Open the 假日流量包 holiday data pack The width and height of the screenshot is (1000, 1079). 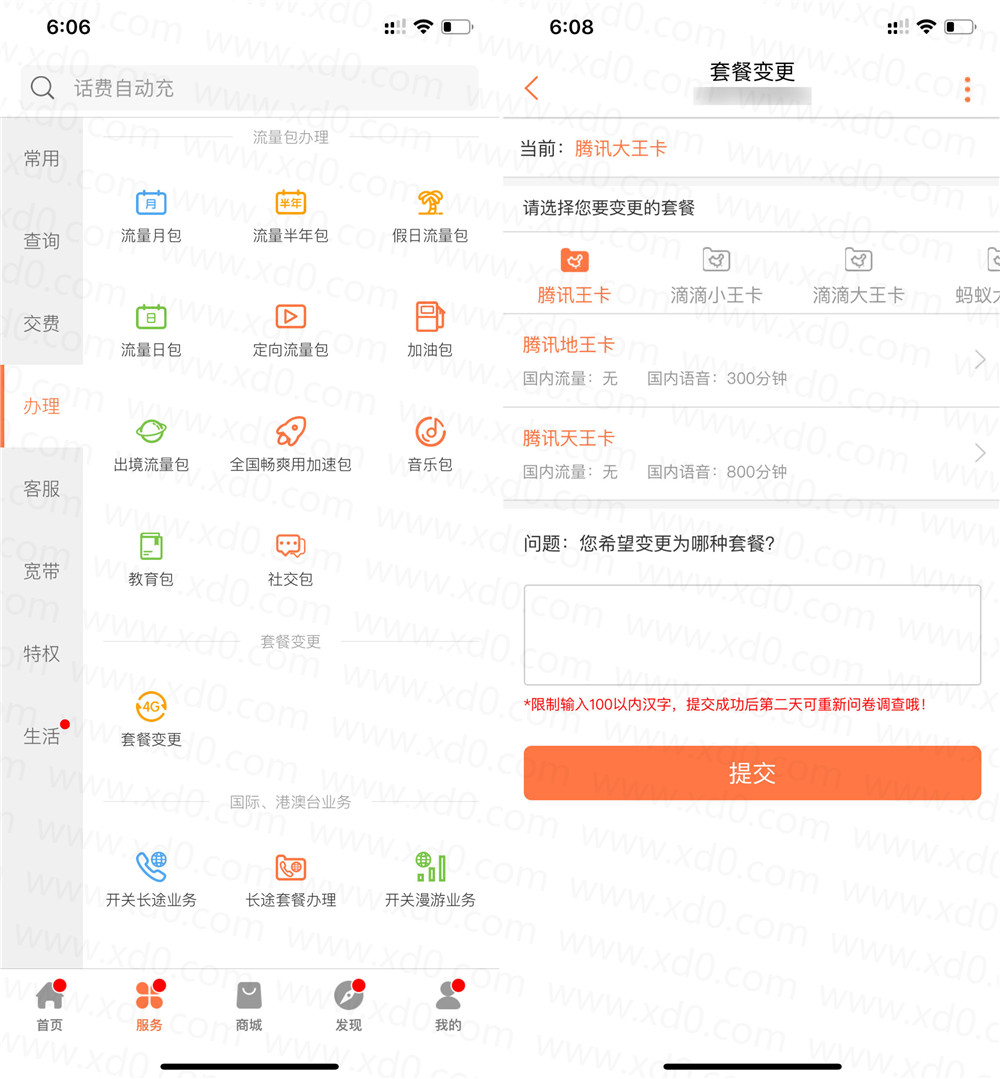(430, 203)
